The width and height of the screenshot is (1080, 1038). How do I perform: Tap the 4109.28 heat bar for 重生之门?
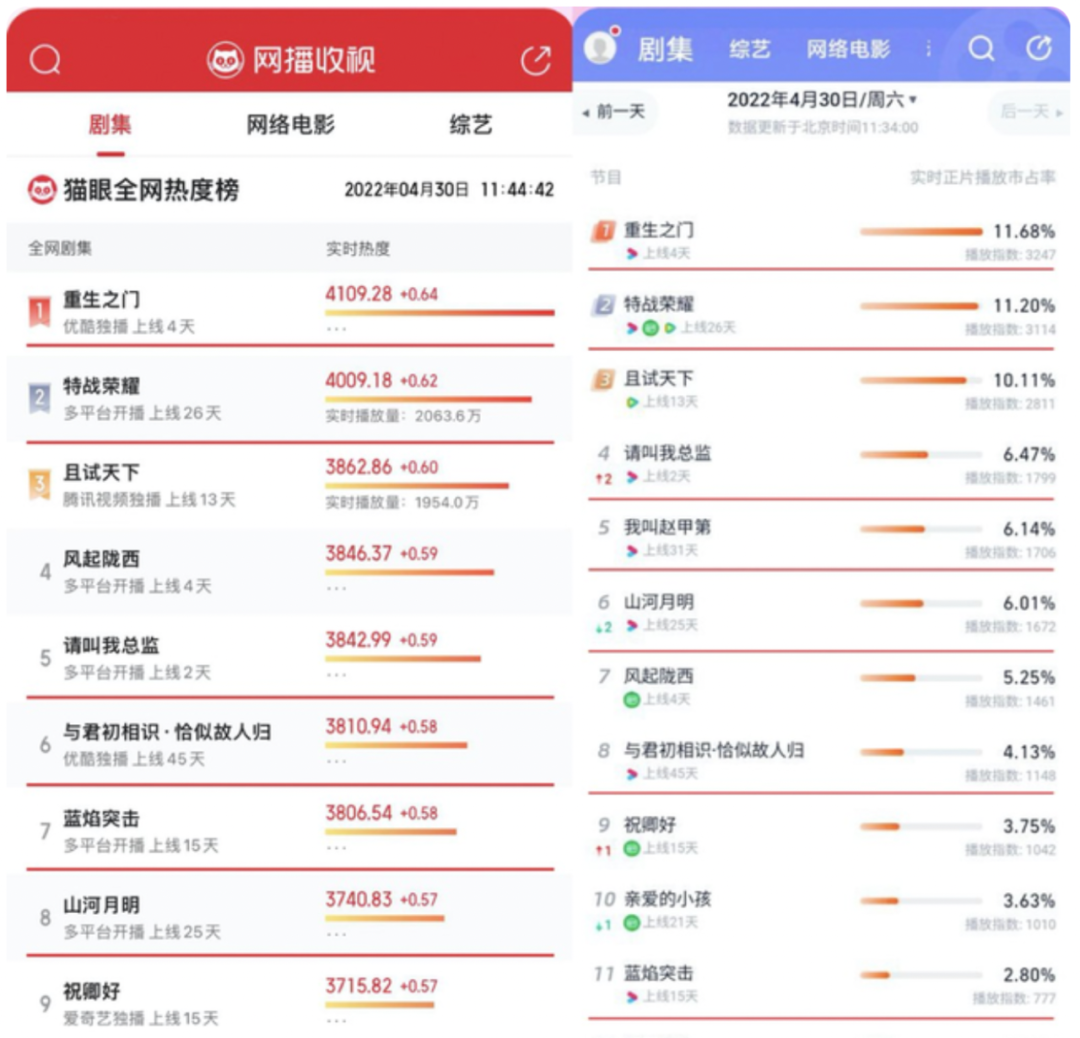pos(440,313)
